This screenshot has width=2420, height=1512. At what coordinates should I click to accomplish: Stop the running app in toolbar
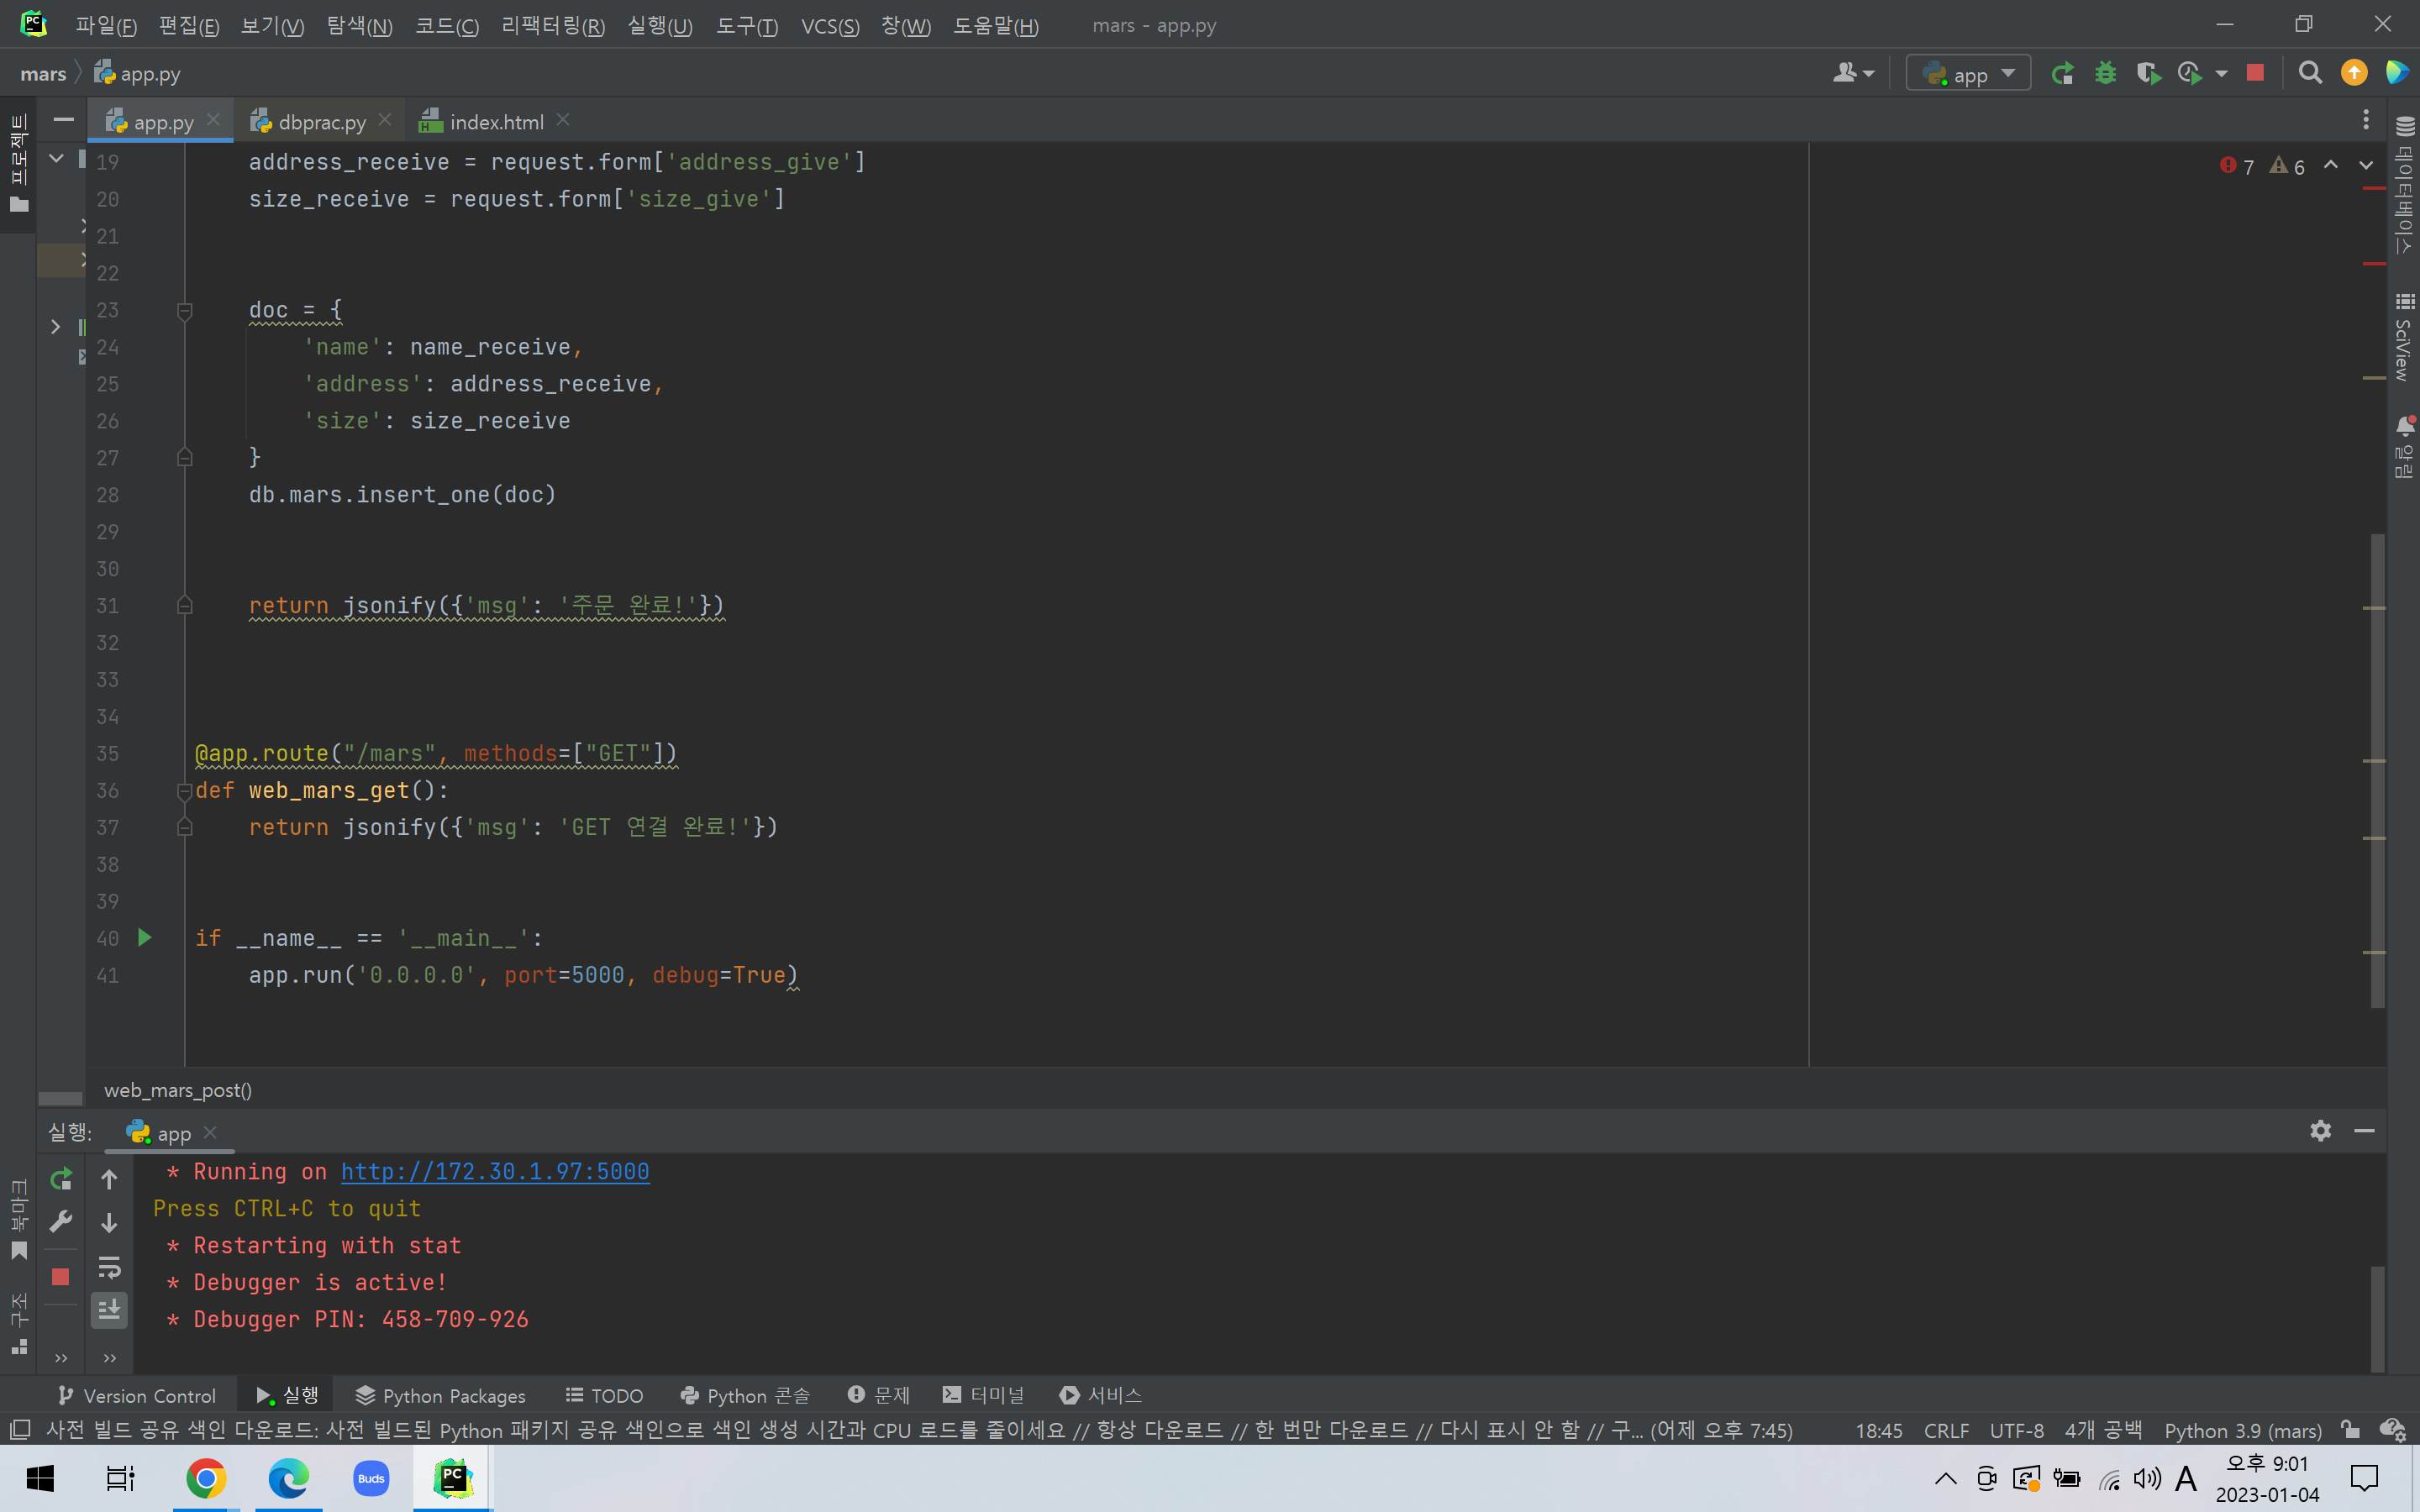click(2255, 73)
